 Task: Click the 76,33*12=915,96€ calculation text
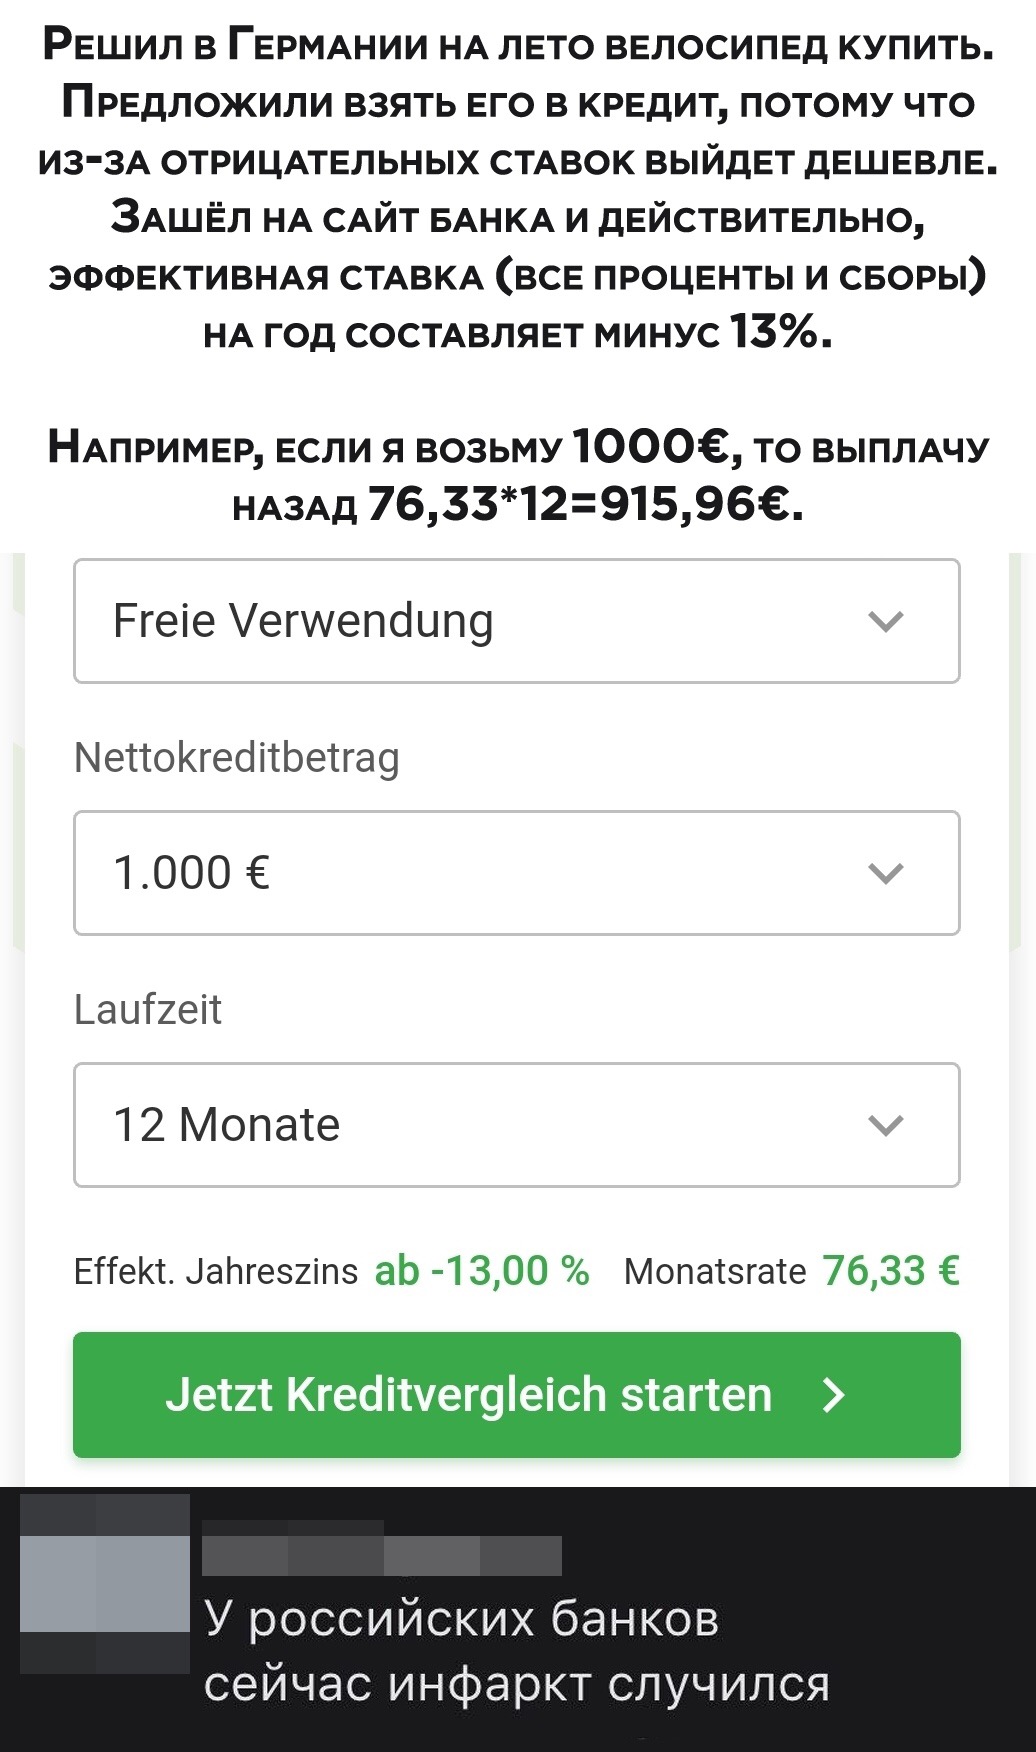tap(585, 504)
